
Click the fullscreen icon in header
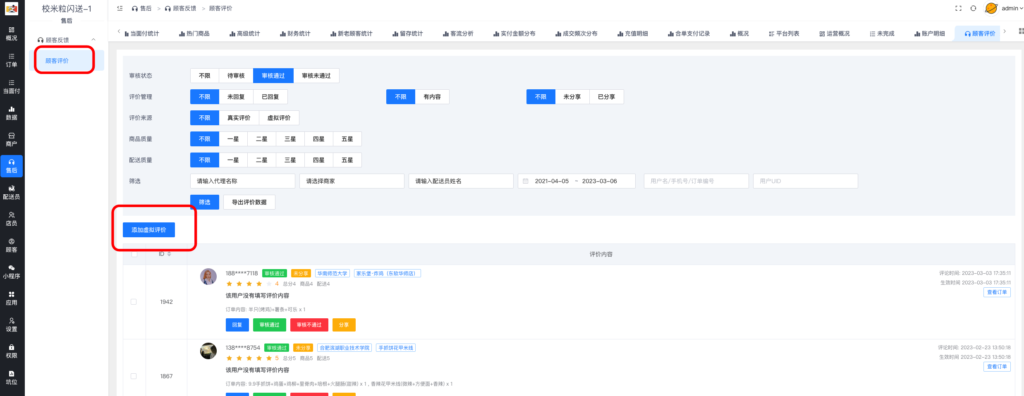[959, 8]
